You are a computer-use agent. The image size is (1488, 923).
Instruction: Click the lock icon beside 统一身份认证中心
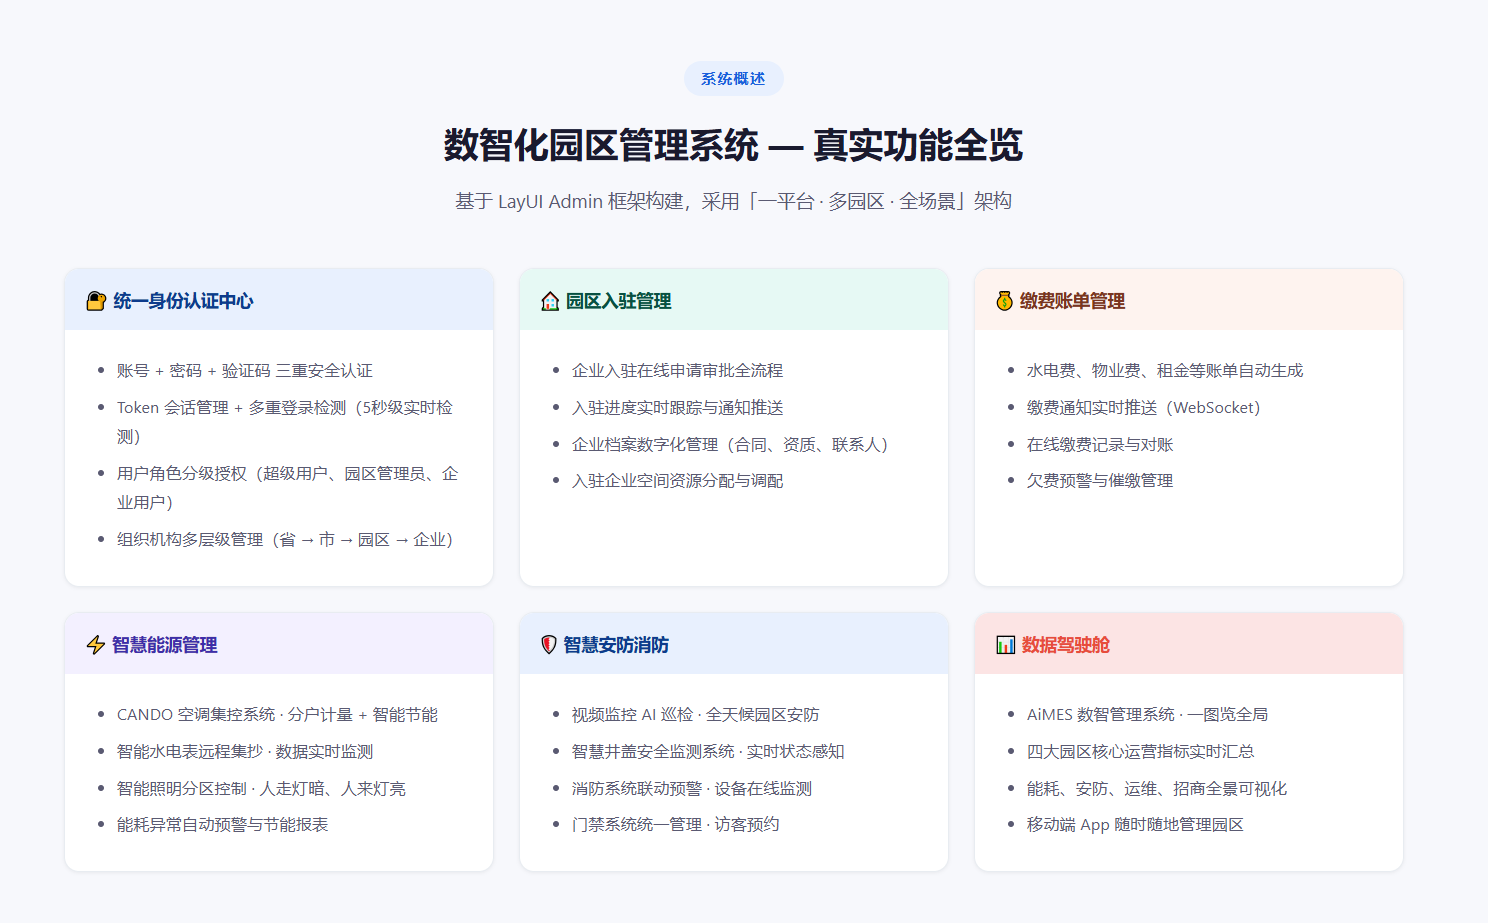click(x=96, y=301)
